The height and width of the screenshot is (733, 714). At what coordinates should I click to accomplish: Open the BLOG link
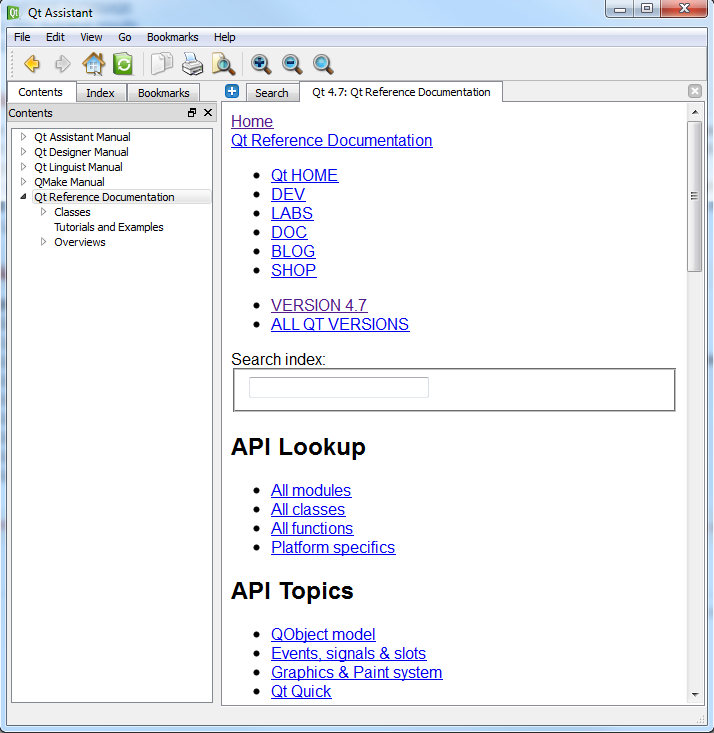[x=293, y=252]
